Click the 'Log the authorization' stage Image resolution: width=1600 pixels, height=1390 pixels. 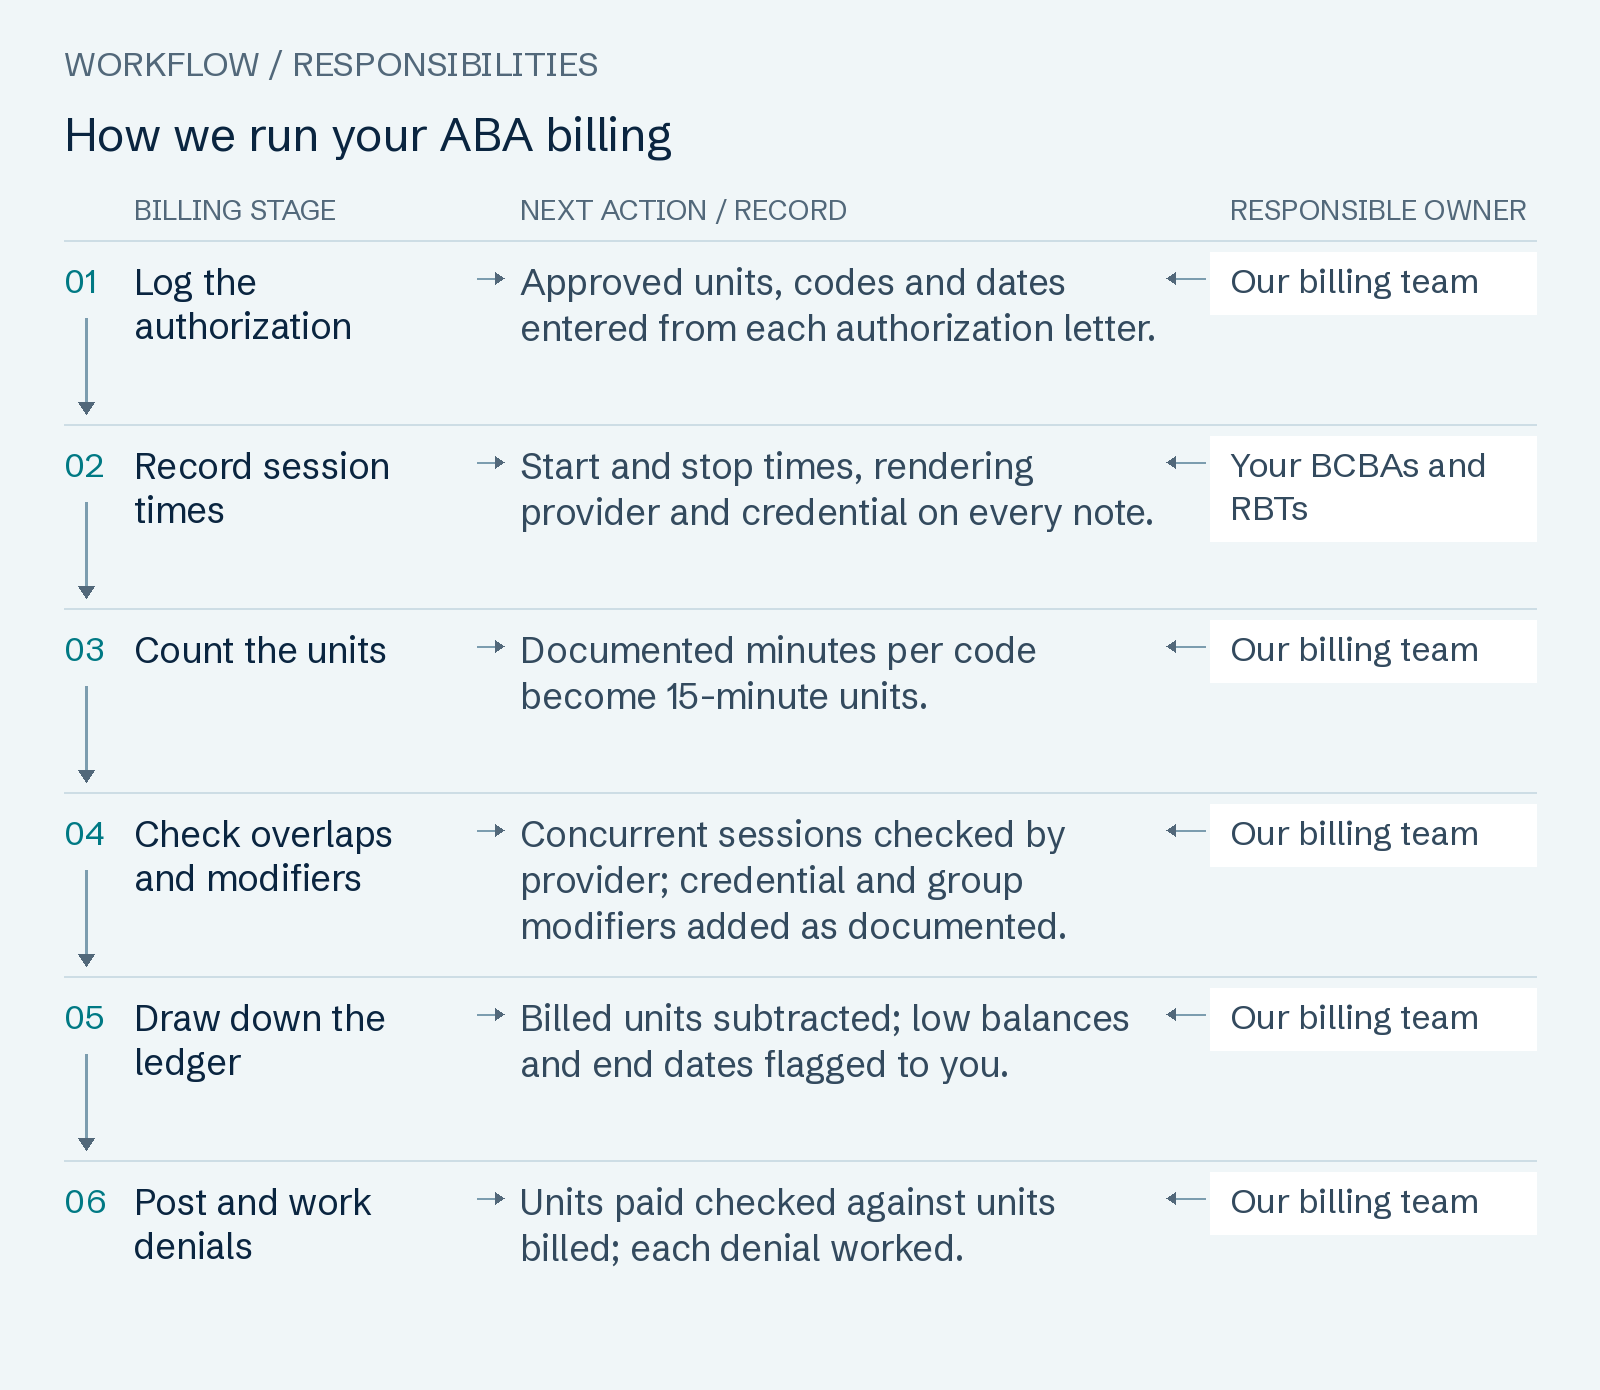(x=243, y=305)
